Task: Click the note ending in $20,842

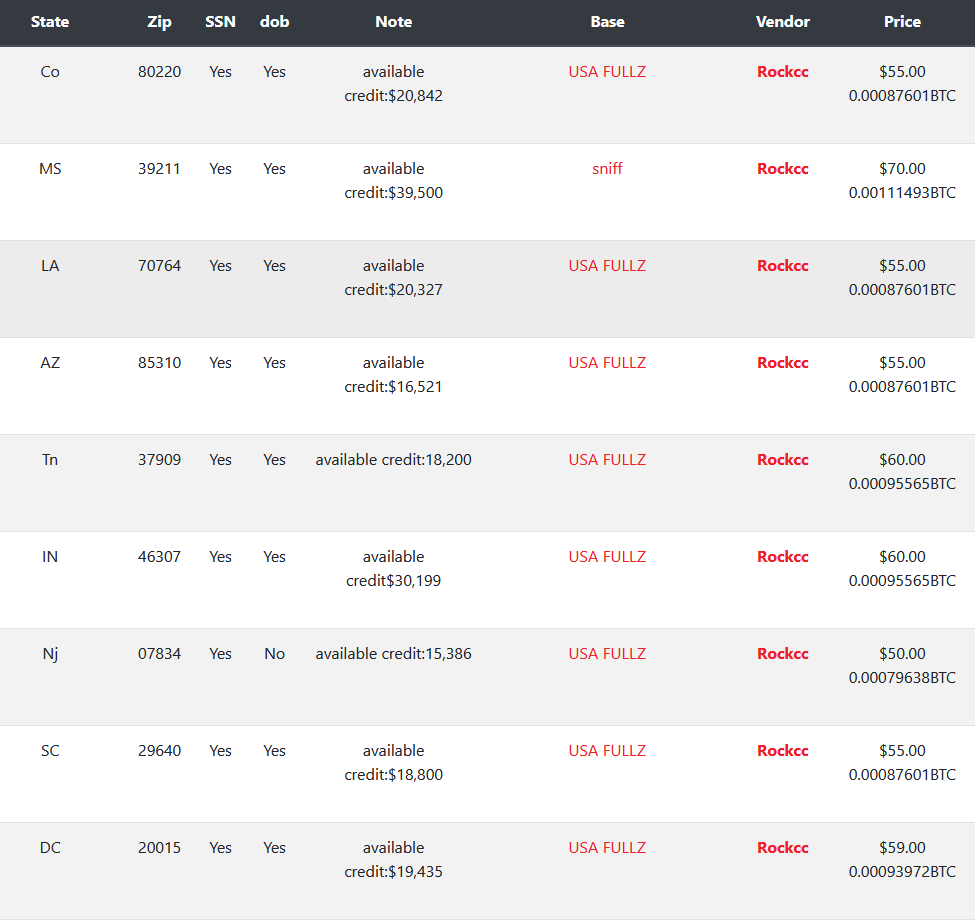Action: 394,83
